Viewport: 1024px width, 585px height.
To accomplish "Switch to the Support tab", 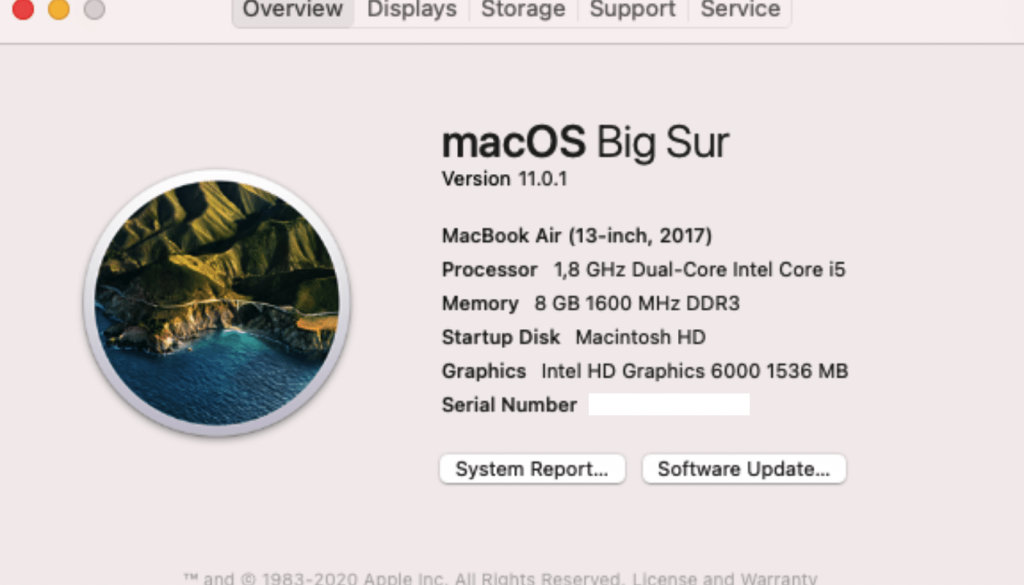I will [x=632, y=11].
